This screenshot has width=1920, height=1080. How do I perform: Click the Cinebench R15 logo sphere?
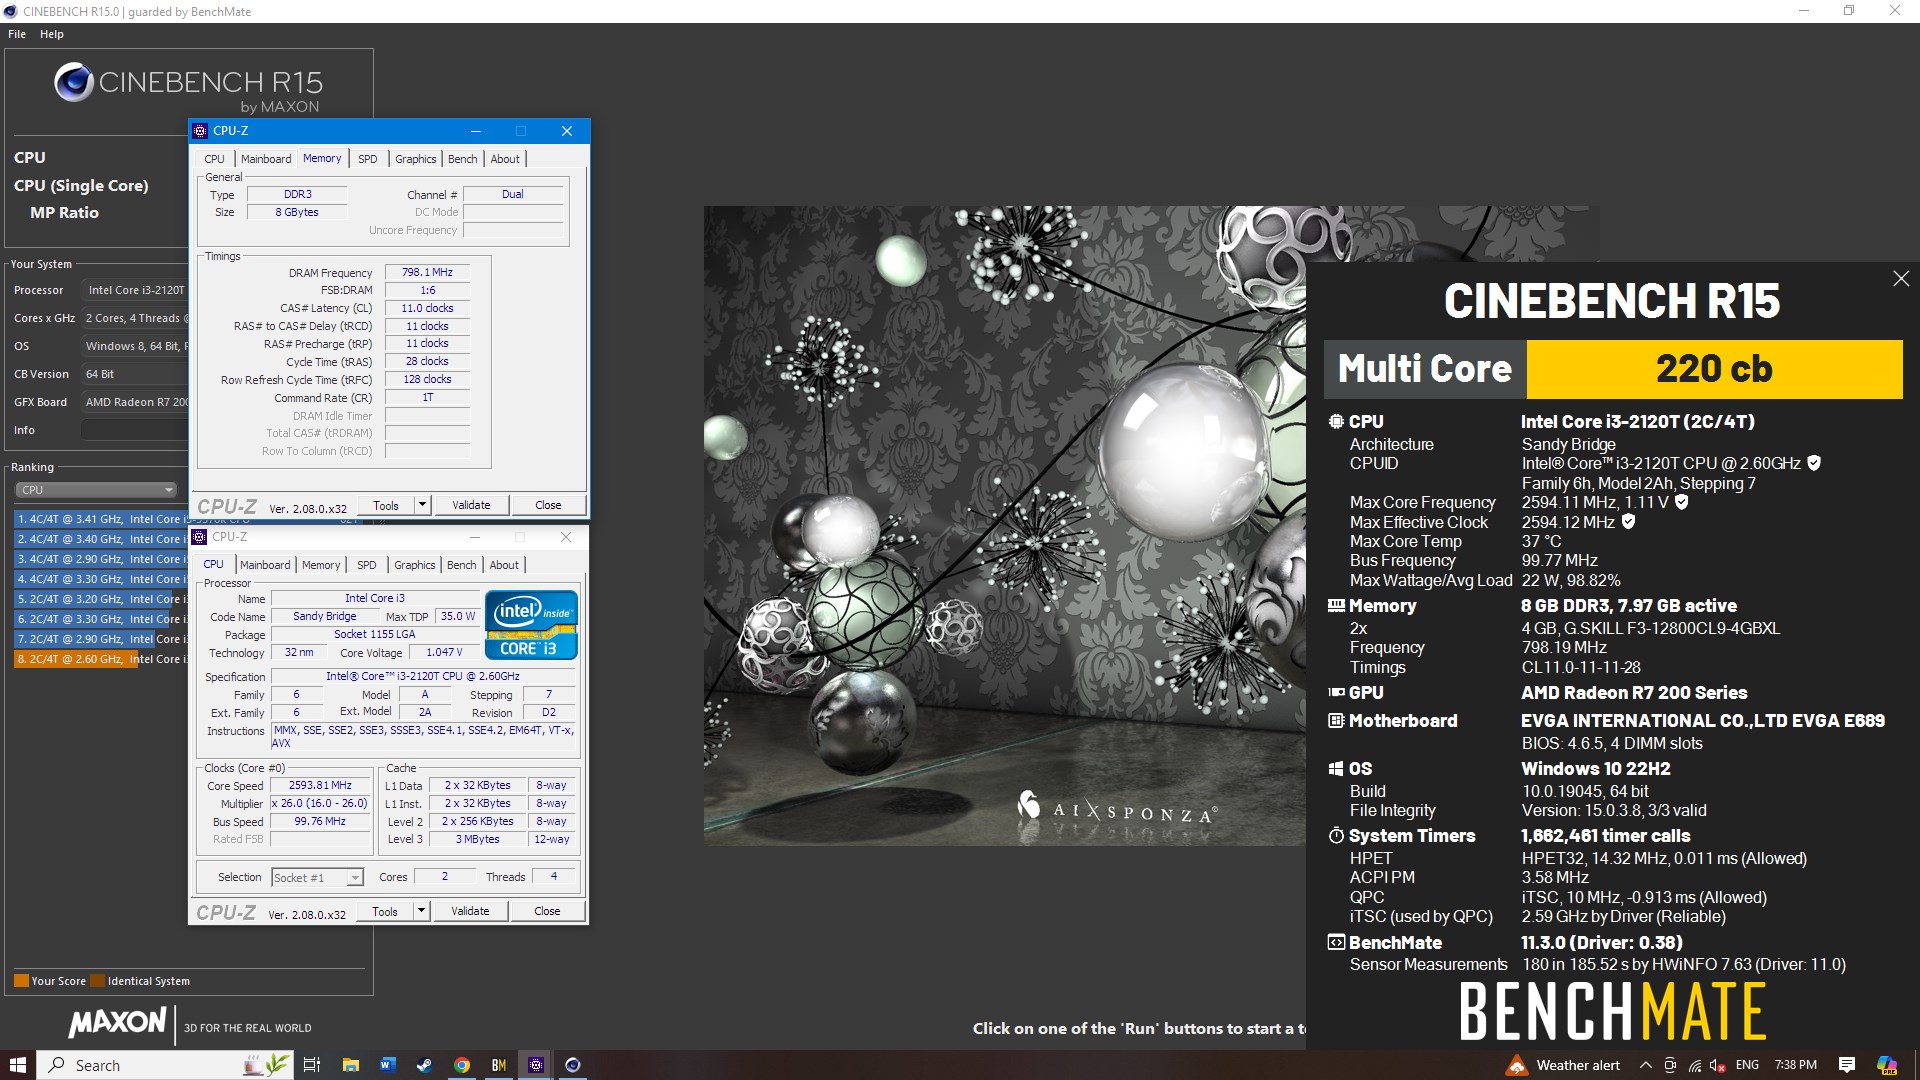coord(73,82)
